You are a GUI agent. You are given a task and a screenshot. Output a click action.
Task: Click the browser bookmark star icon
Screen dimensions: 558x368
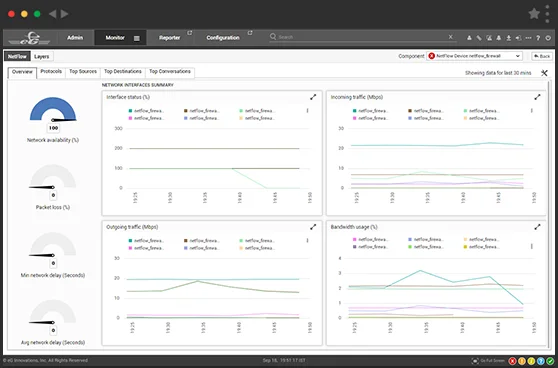534,14
